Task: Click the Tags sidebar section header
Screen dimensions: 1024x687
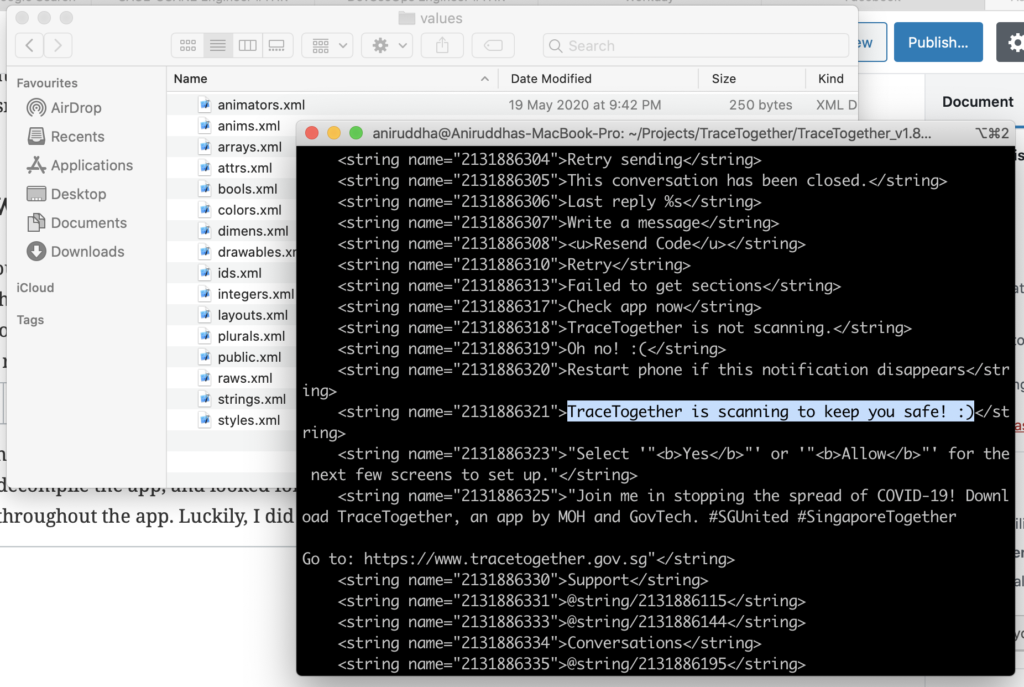Action: [30, 320]
